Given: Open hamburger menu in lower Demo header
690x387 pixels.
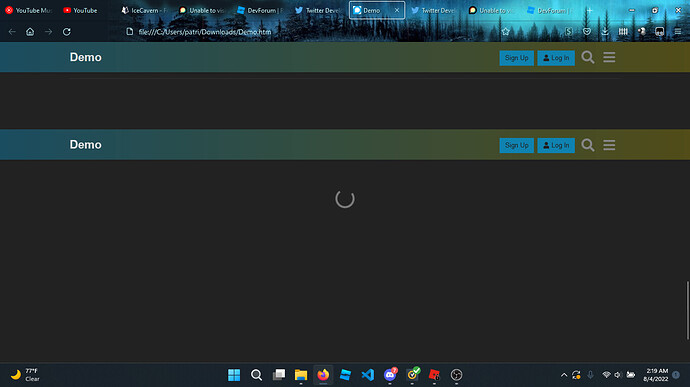Looking at the screenshot, I should tap(609, 145).
